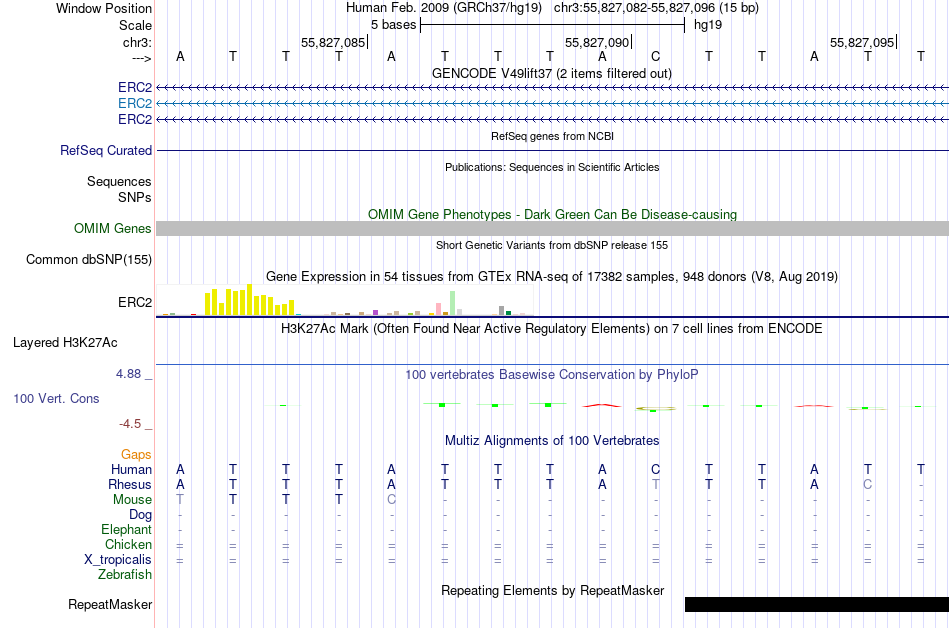This screenshot has width=950, height=628.
Task: Click the RefSeq Curated gene line
Action: tap(552, 150)
